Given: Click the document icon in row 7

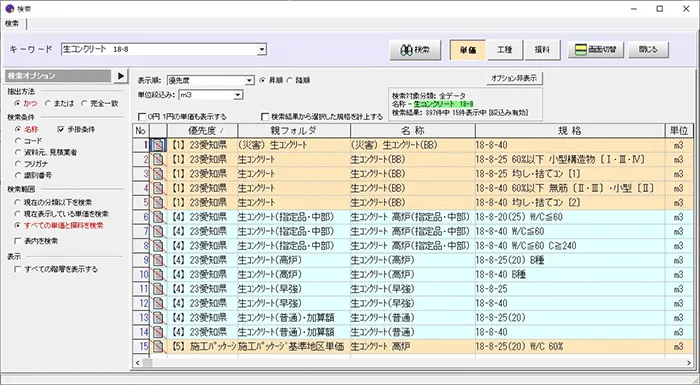Looking at the screenshot, I should [x=158, y=231].
